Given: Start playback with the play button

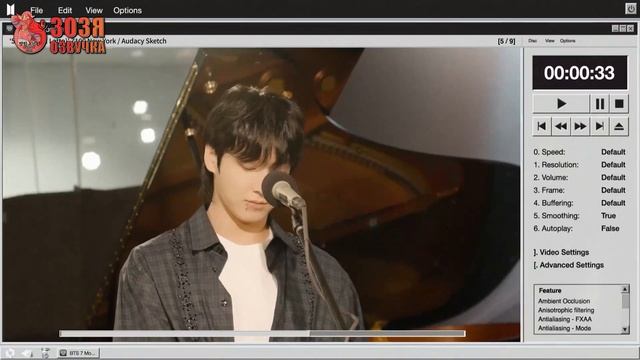Looking at the screenshot, I should pos(561,104).
